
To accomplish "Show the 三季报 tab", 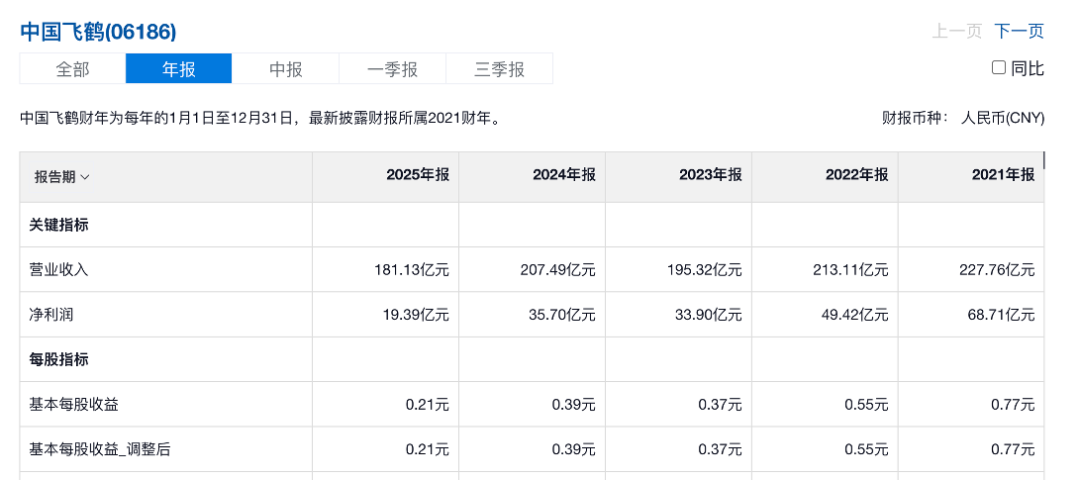I will pos(499,69).
